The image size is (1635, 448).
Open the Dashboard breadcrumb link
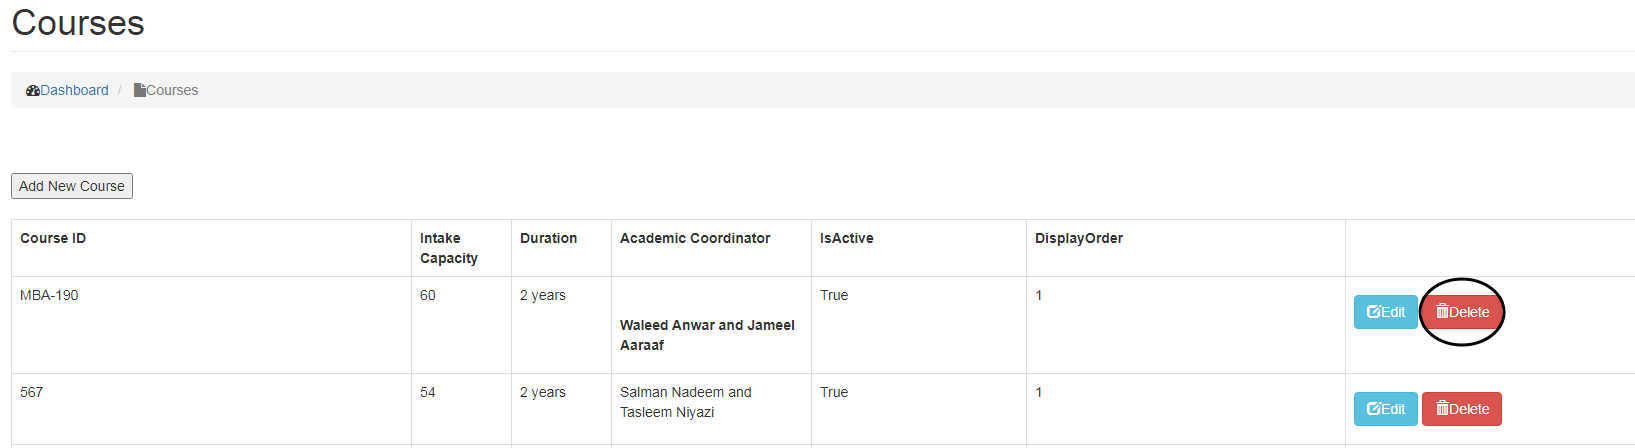tap(74, 90)
